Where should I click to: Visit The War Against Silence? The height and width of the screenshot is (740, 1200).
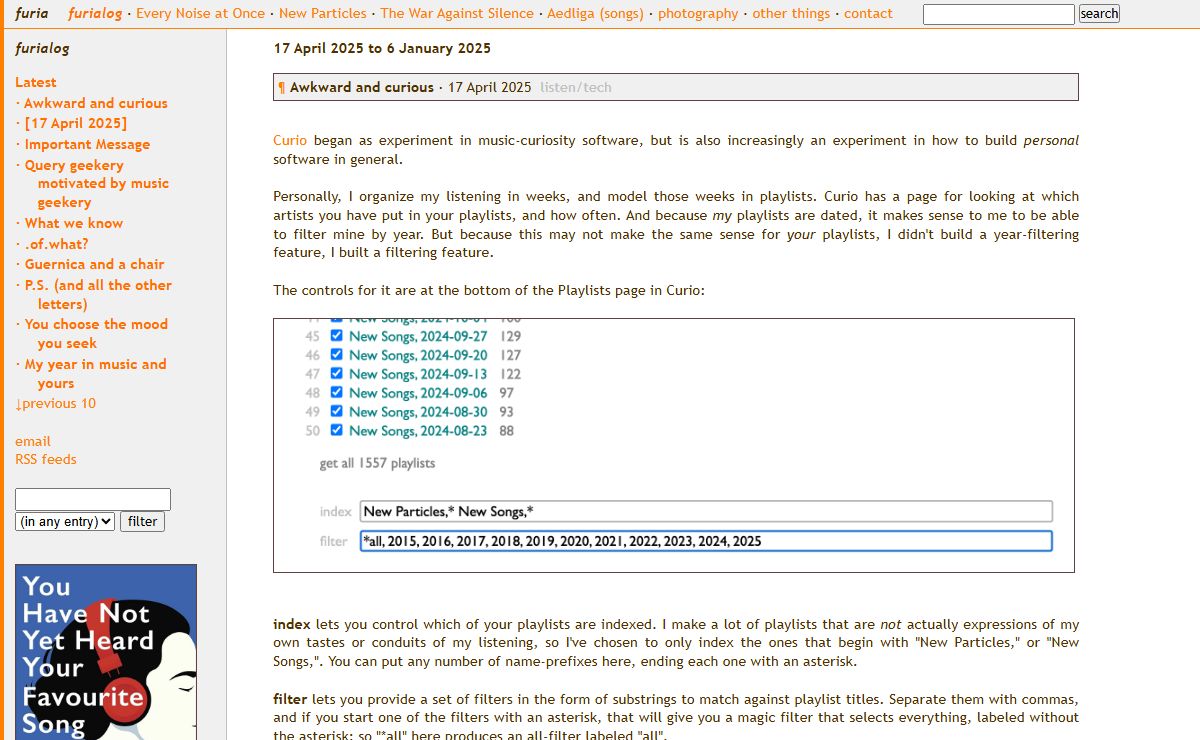(x=457, y=14)
